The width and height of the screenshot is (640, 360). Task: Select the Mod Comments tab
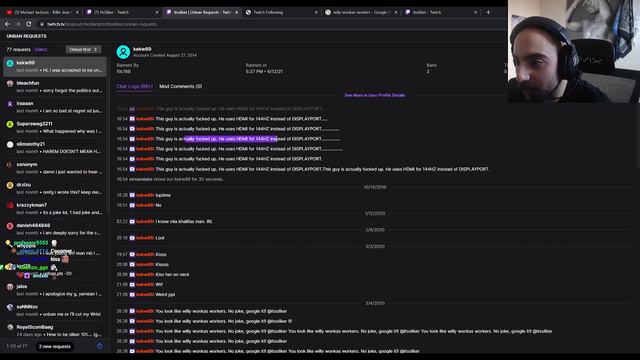[x=180, y=86]
